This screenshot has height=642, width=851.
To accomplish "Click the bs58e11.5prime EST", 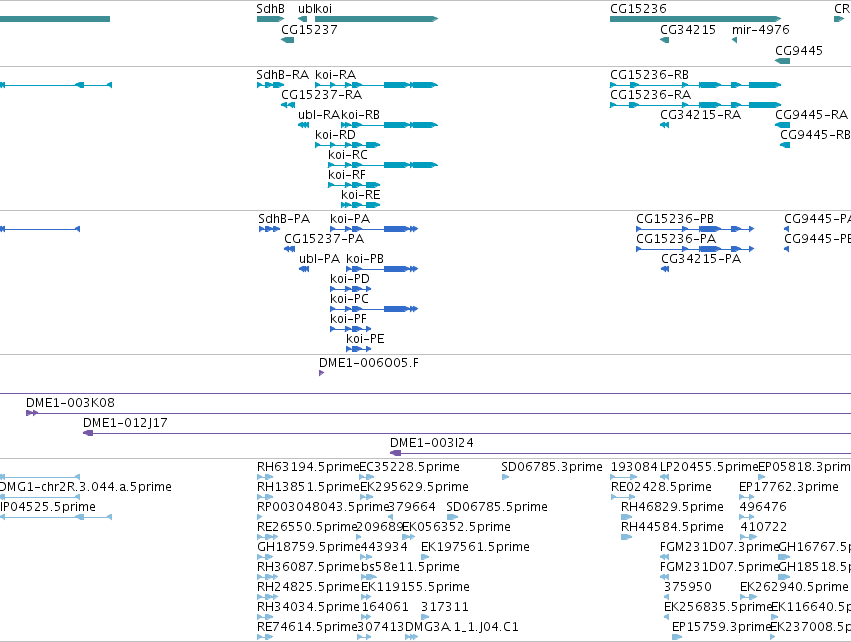I will [369, 577].
